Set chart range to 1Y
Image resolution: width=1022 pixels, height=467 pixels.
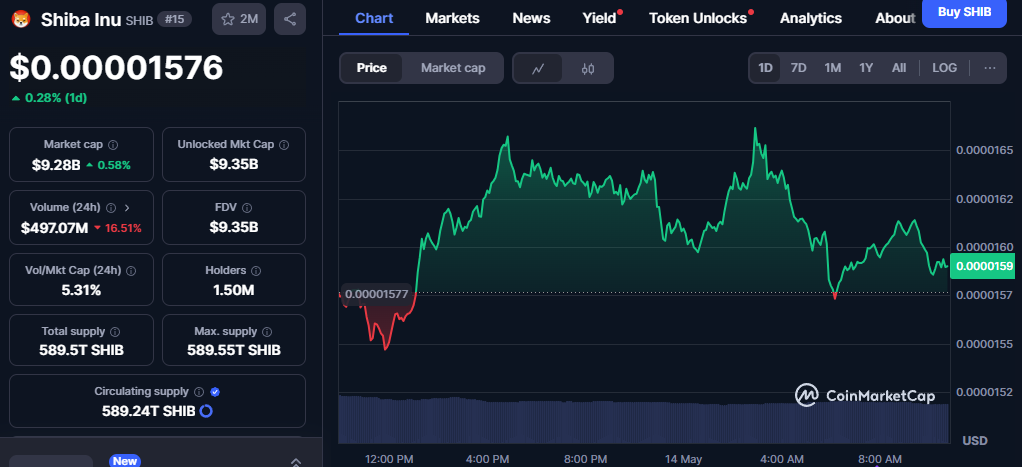pos(866,68)
